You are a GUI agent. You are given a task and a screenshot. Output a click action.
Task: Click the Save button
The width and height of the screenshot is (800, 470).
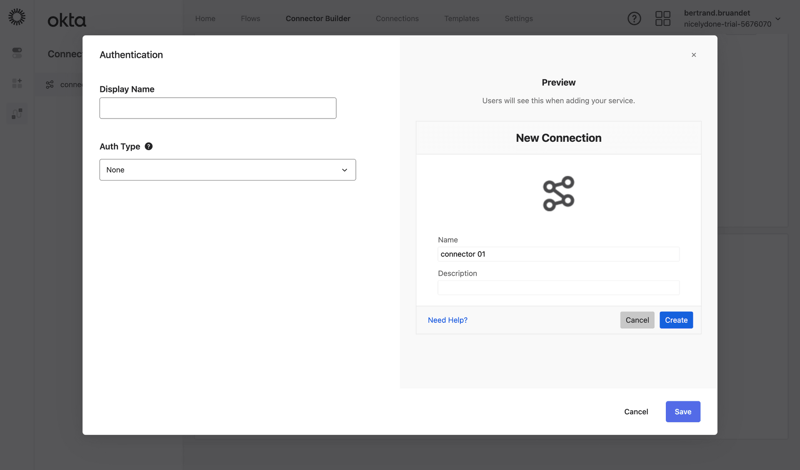tap(683, 412)
